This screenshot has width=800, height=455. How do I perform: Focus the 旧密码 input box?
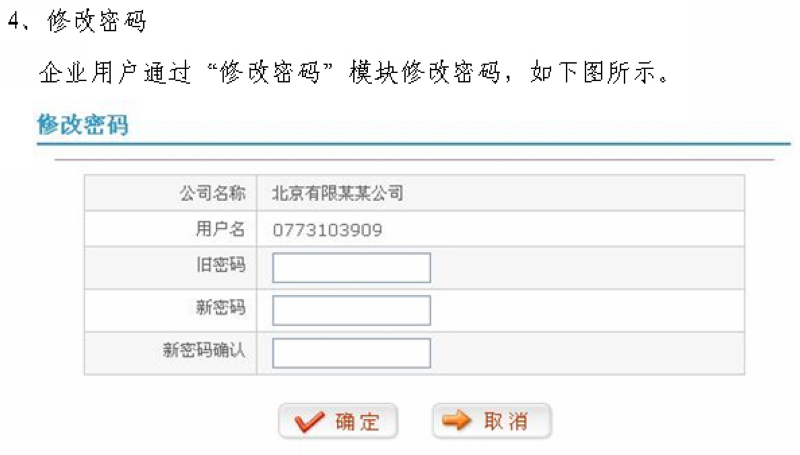[x=351, y=268]
